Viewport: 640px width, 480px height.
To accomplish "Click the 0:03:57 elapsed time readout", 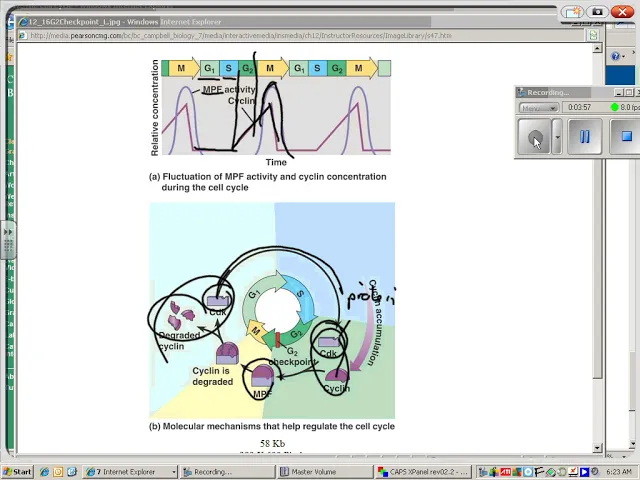I will click(580, 107).
